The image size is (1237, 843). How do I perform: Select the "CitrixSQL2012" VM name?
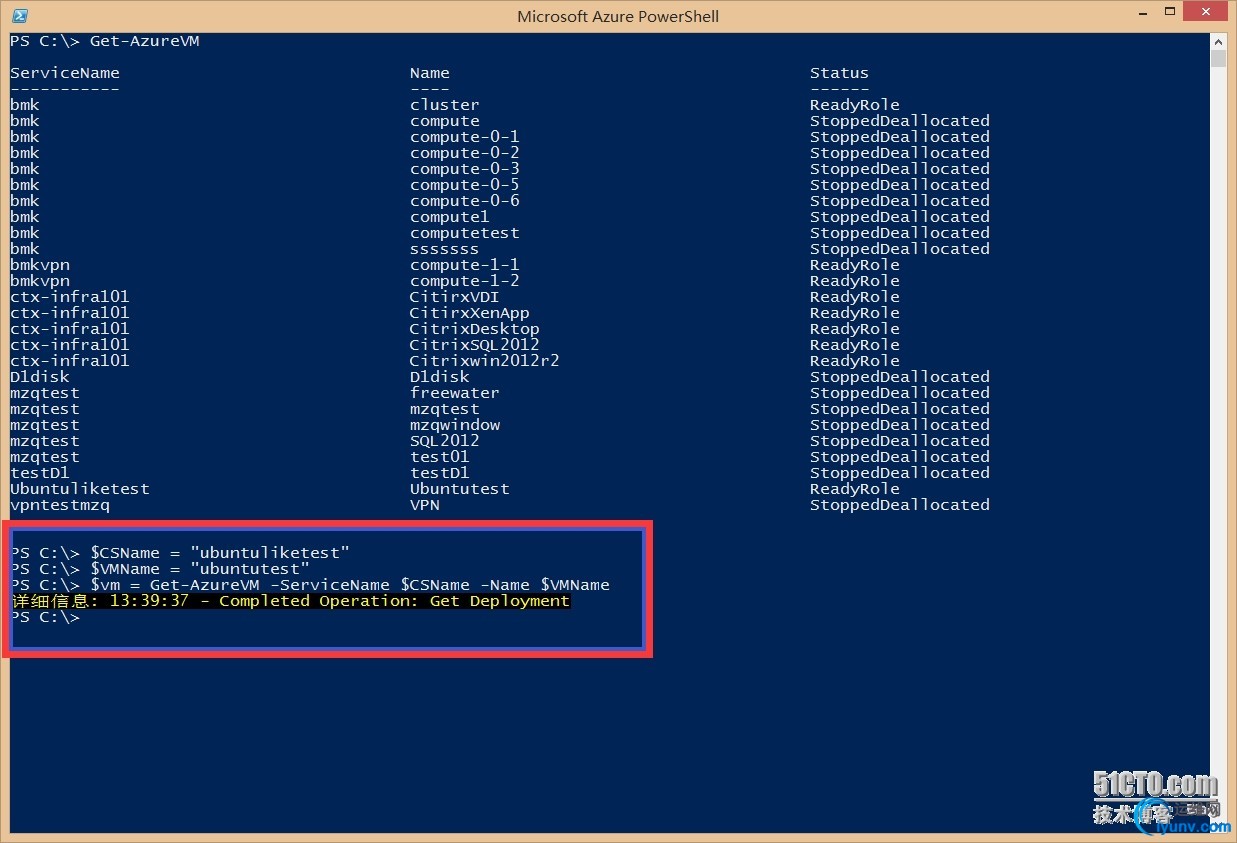(475, 345)
